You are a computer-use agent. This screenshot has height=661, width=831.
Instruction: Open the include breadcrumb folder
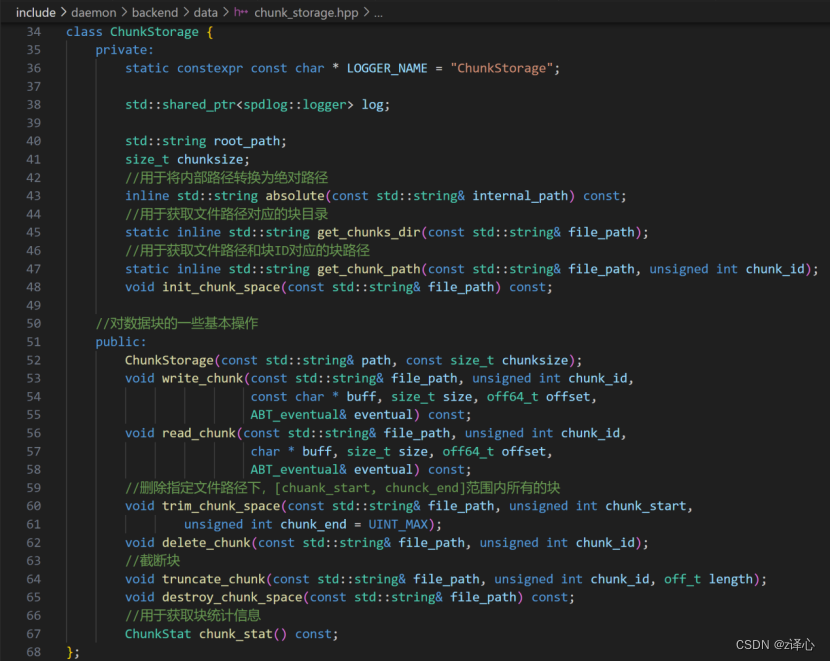coord(35,13)
